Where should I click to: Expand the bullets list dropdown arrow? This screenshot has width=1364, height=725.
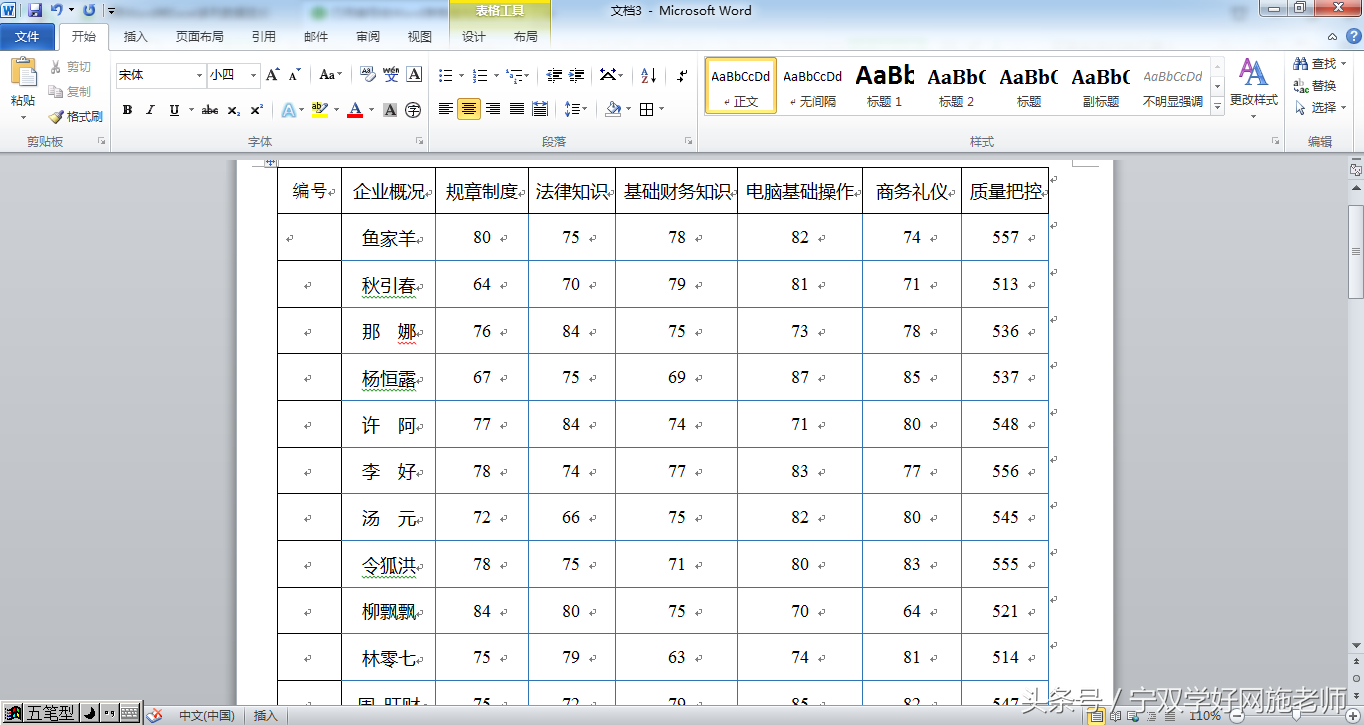point(460,75)
